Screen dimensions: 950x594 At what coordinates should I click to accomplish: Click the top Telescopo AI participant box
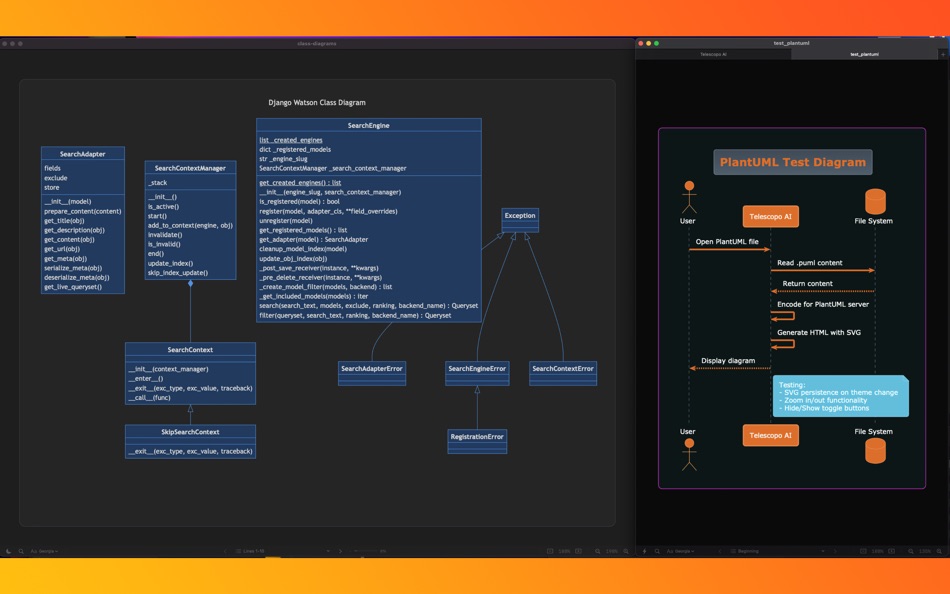tap(770, 216)
